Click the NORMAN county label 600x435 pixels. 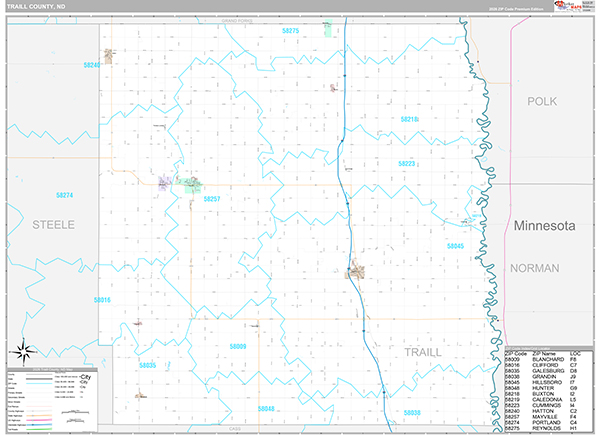[x=535, y=268]
